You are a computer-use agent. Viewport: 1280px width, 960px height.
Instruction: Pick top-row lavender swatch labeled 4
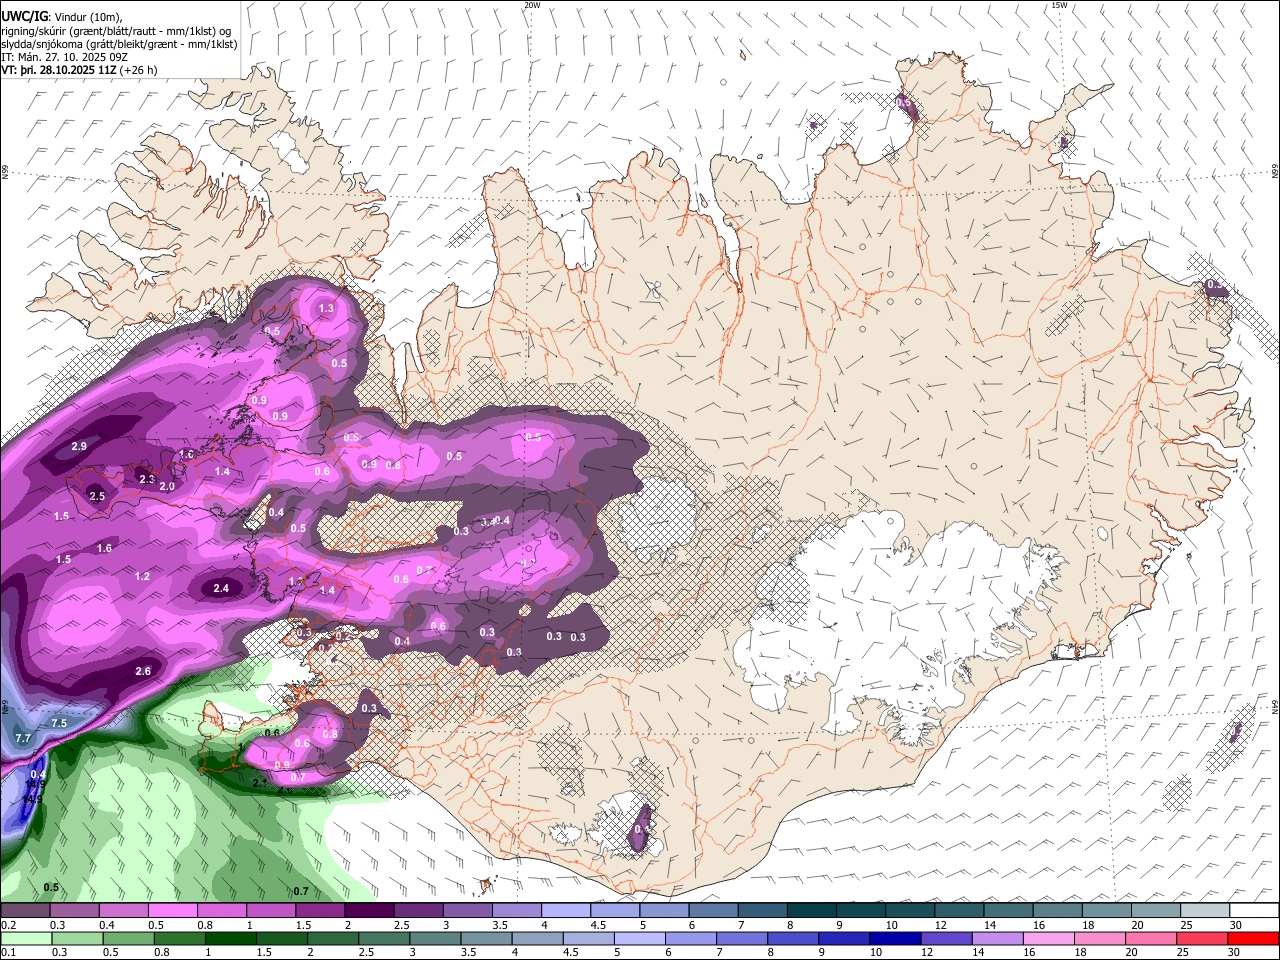566,911
